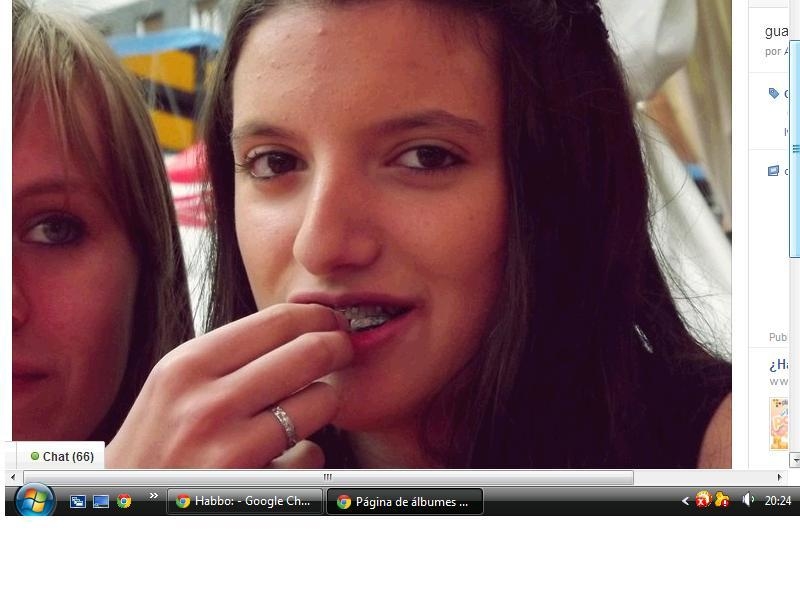Open the red security shield tray icon
Viewport: 800px width, 600px height.
point(703,500)
